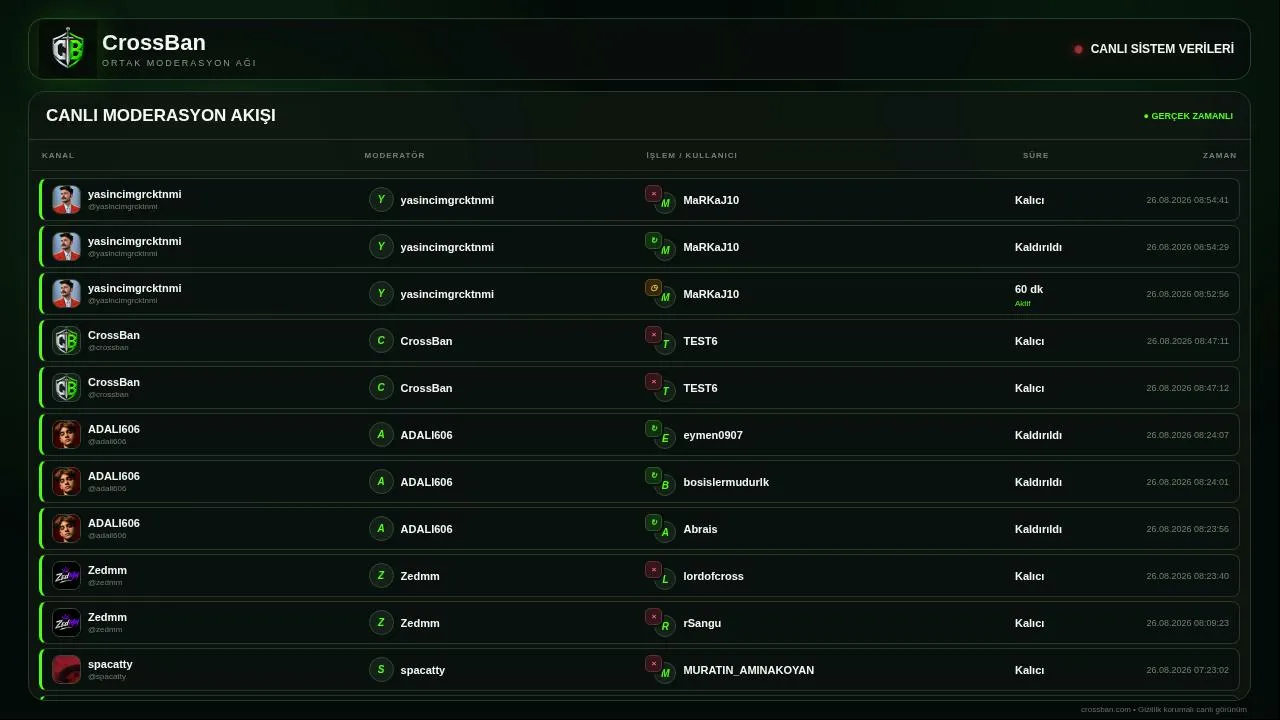Click the red ban icon next to MURATIN_AMINAKOYAN

653,663
